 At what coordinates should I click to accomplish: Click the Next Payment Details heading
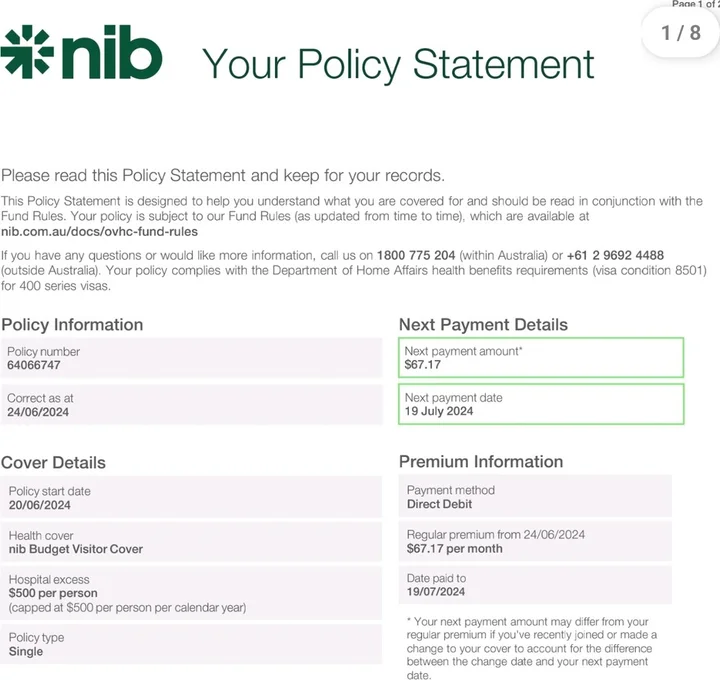click(x=483, y=325)
